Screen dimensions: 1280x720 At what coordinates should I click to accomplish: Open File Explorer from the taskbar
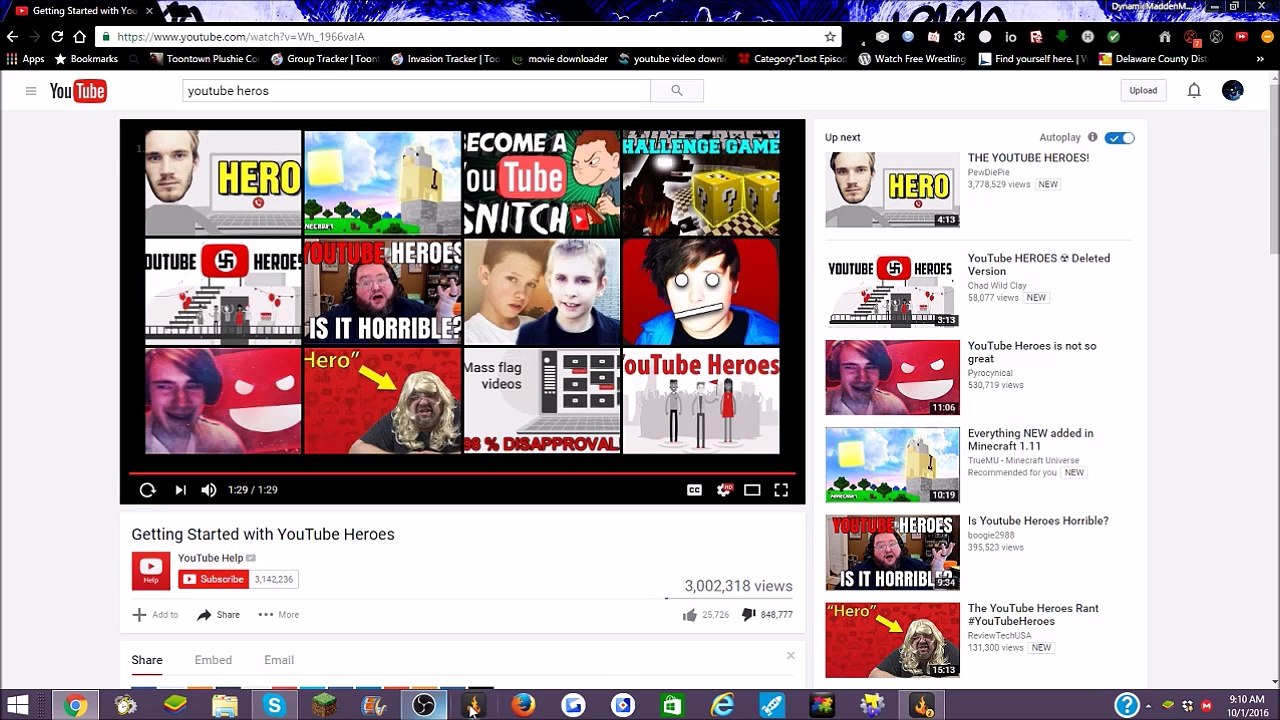pos(225,705)
